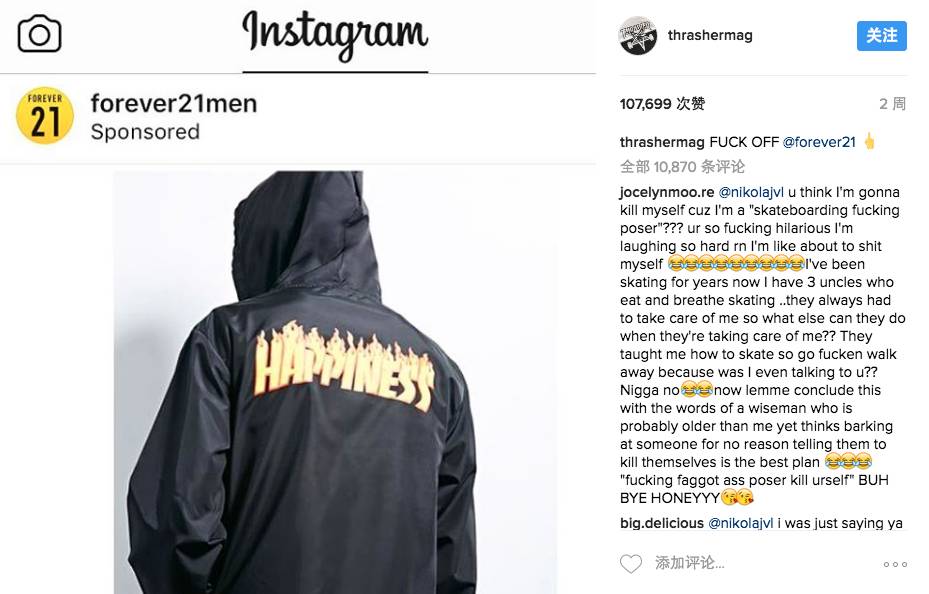Open the three-dot more options menu
This screenshot has height=594, width=929.
[895, 564]
